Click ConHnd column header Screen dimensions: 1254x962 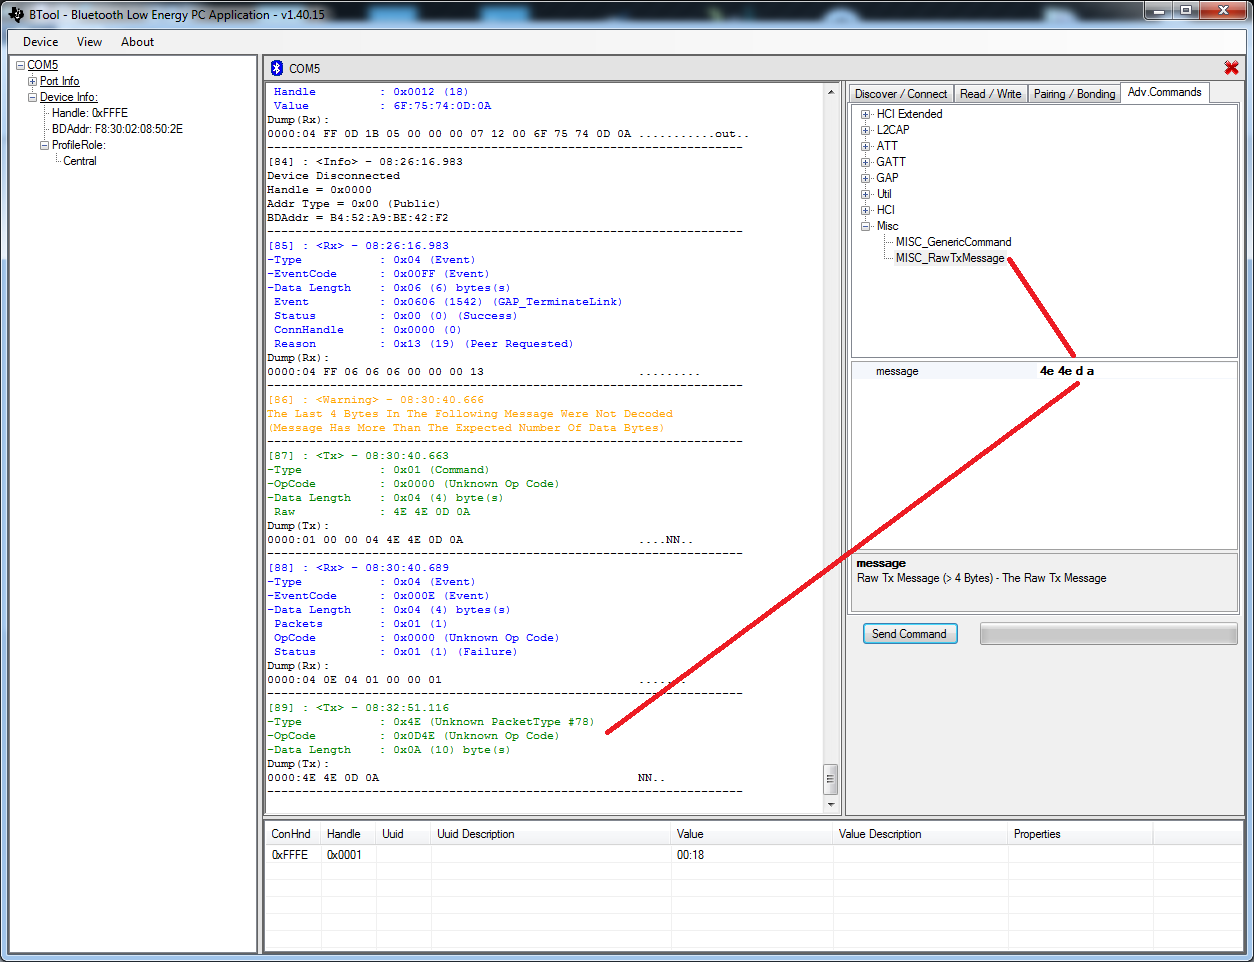291,834
